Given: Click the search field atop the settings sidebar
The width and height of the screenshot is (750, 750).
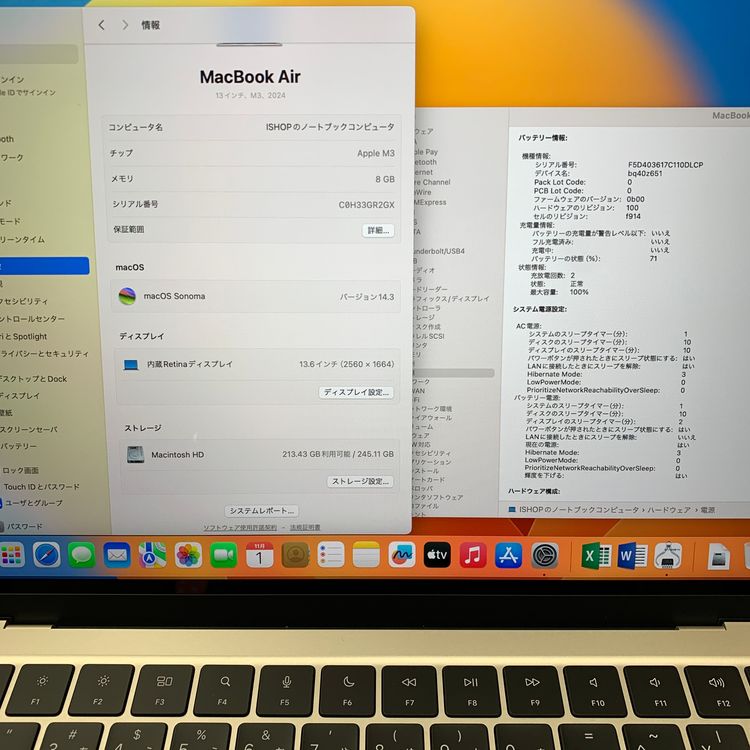Looking at the screenshot, I should (x=39, y=54).
